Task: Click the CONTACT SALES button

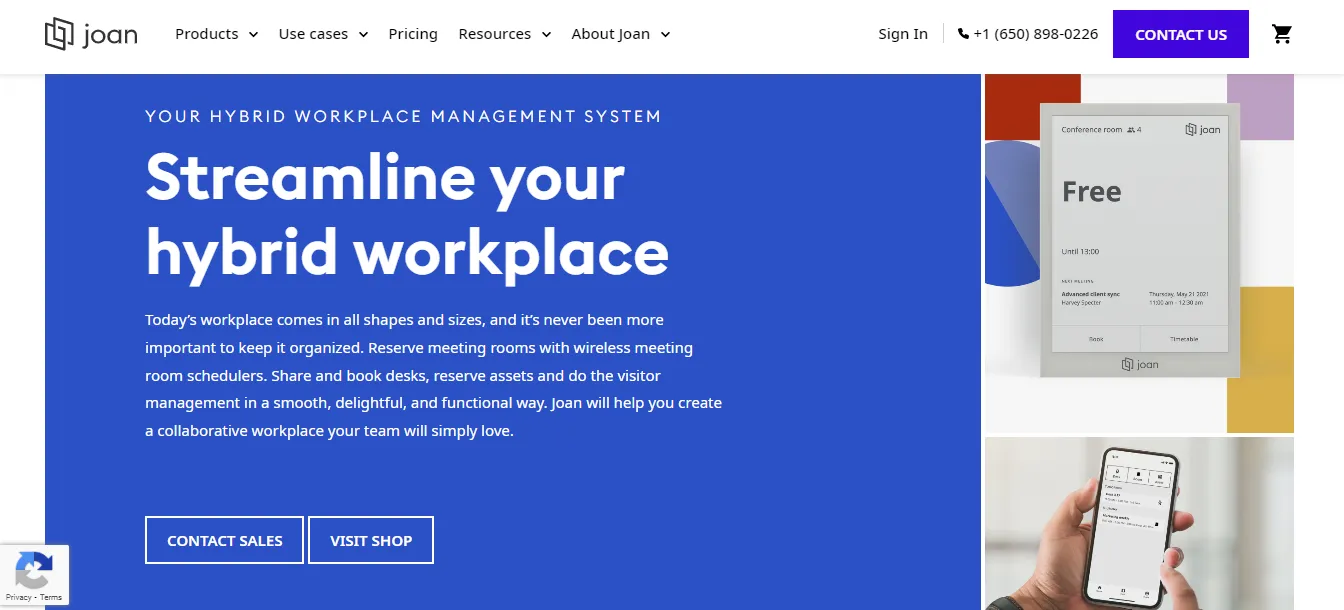Action: click(224, 540)
